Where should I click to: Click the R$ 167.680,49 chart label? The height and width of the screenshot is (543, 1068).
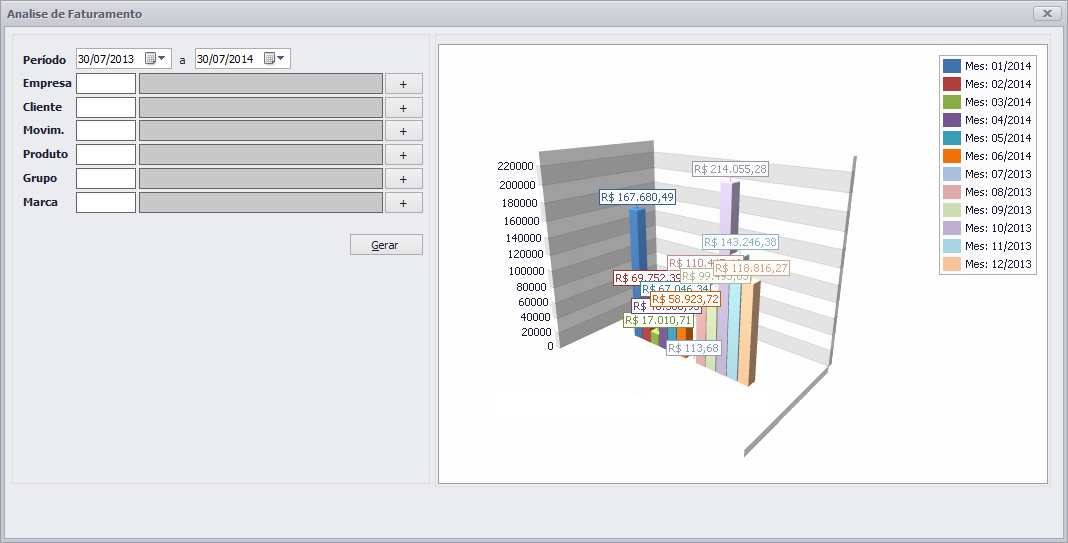[x=638, y=198]
